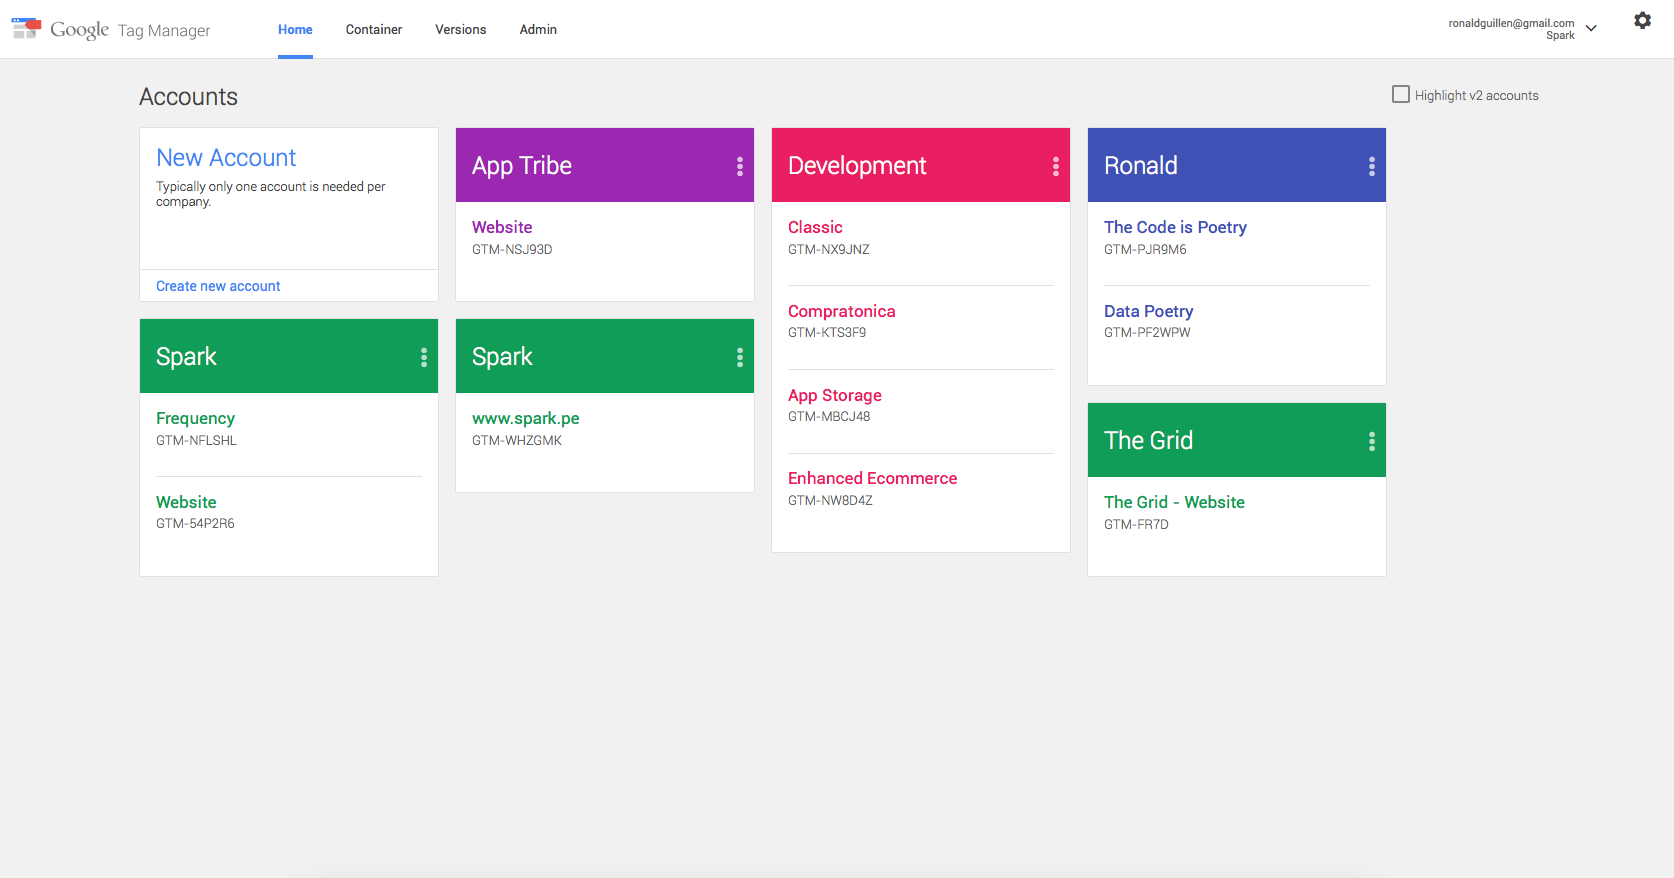Viewport: 1674px width, 878px height.
Task: Open the Ronald account three-dot menu
Action: point(1372,166)
